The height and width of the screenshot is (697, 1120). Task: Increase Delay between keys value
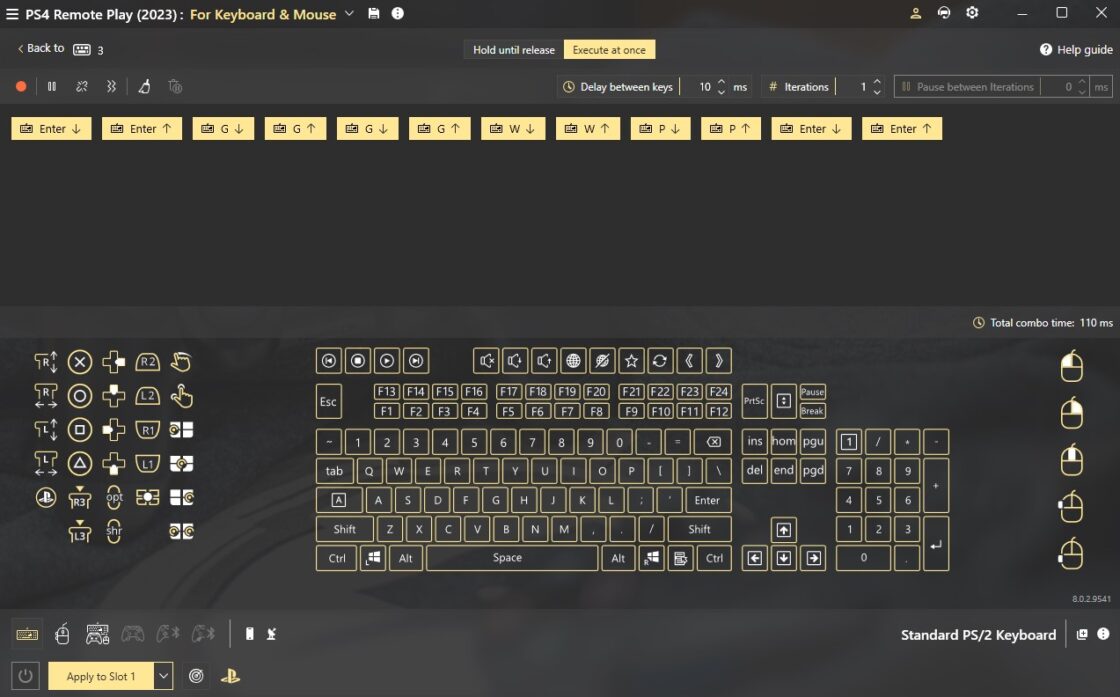click(721, 81)
